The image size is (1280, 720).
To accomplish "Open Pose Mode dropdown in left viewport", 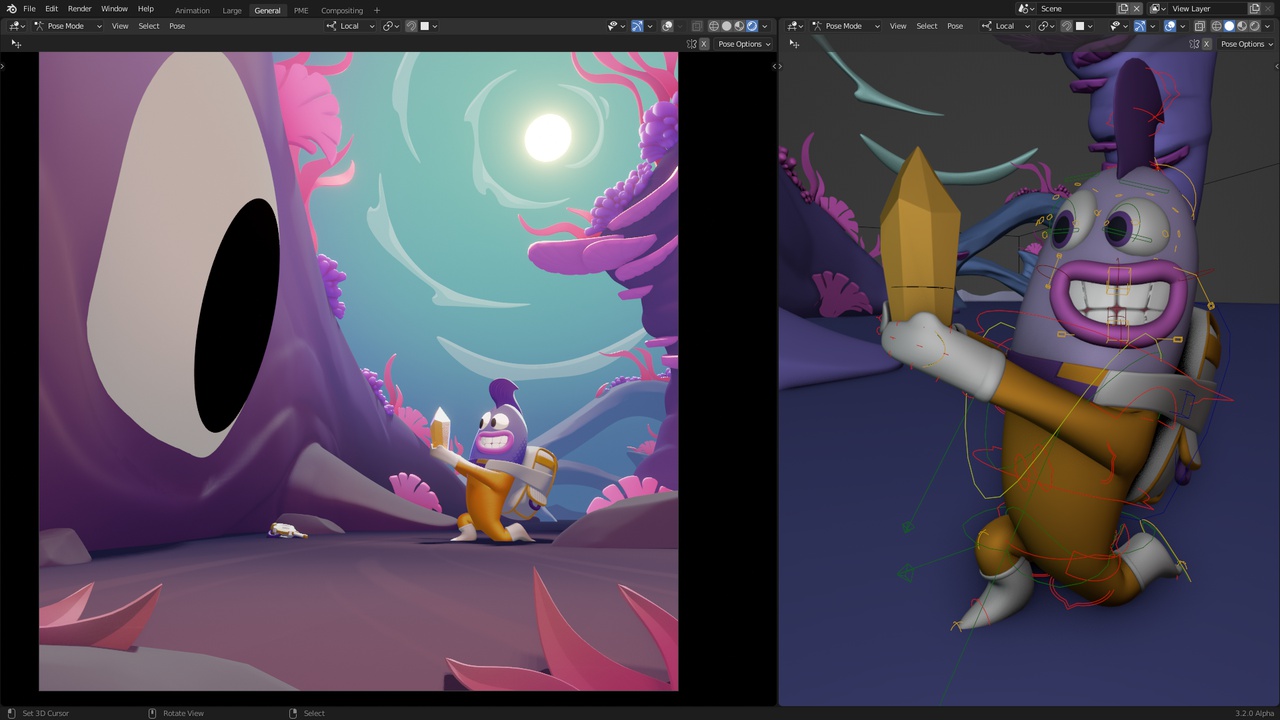I will point(67,26).
